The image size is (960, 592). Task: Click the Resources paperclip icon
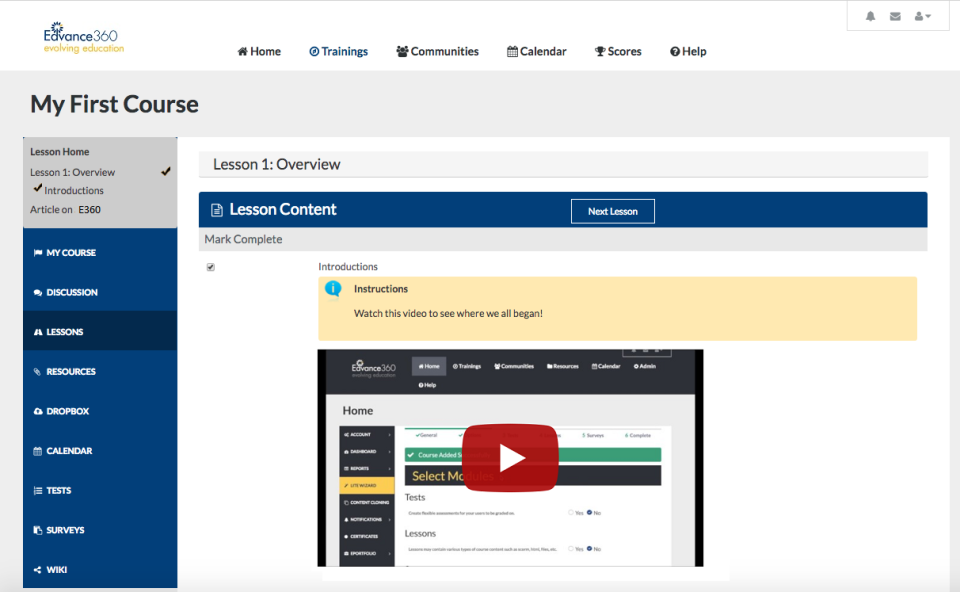pyautogui.click(x=37, y=372)
